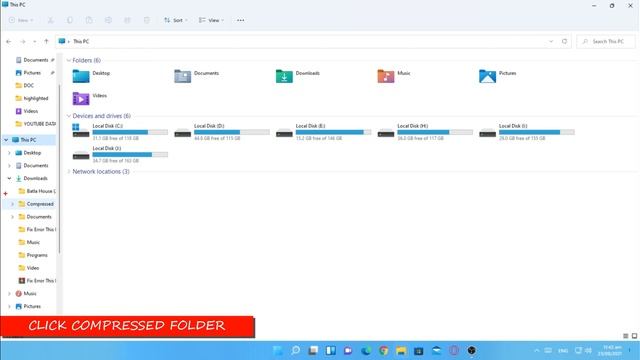
Task: Collapse the Folders (6) group
Action: point(69,60)
